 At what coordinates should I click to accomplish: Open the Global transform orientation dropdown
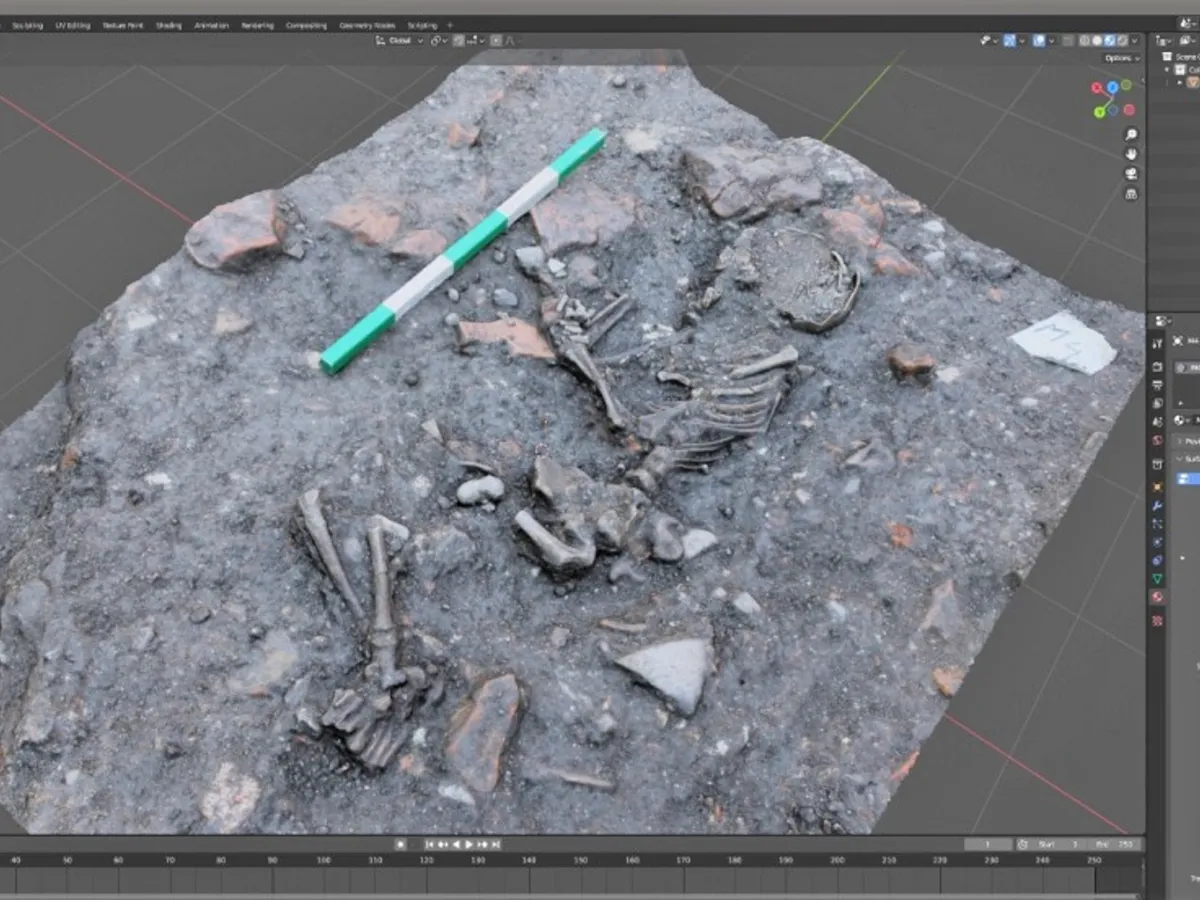coord(399,40)
